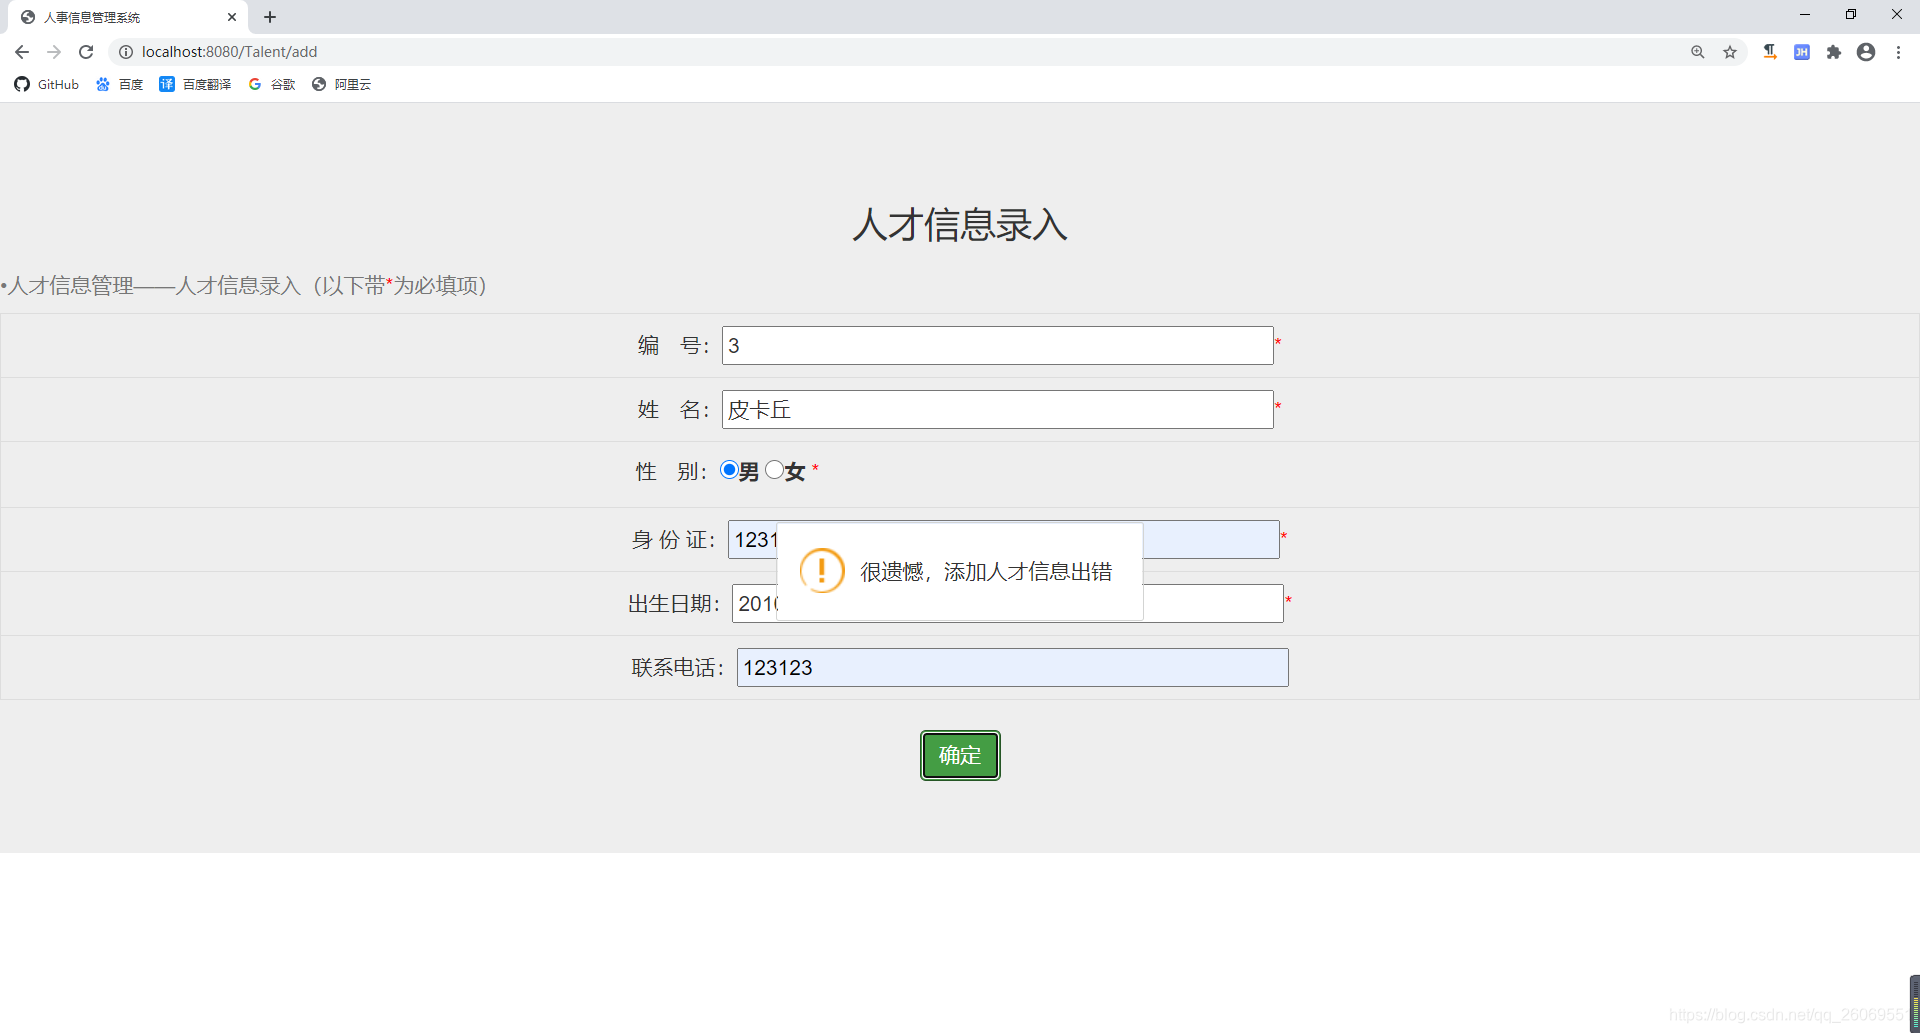Click the 编号 input field
This screenshot has height=1033, width=1920.
[998, 346]
